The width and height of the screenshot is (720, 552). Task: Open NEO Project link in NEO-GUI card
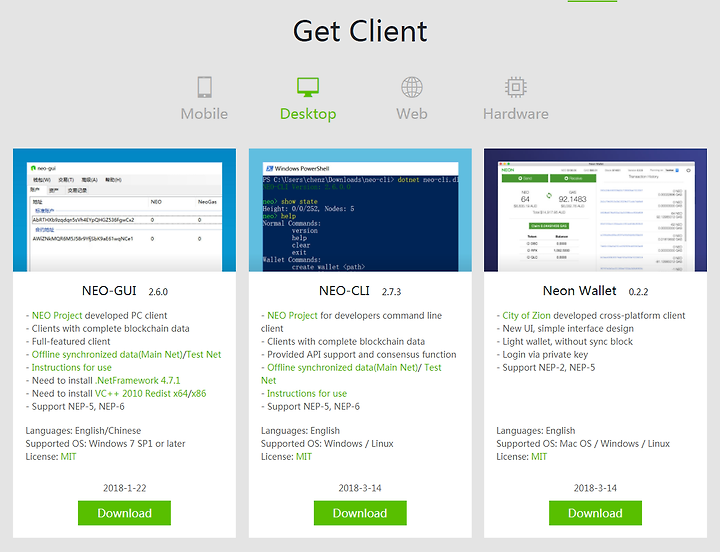point(57,315)
